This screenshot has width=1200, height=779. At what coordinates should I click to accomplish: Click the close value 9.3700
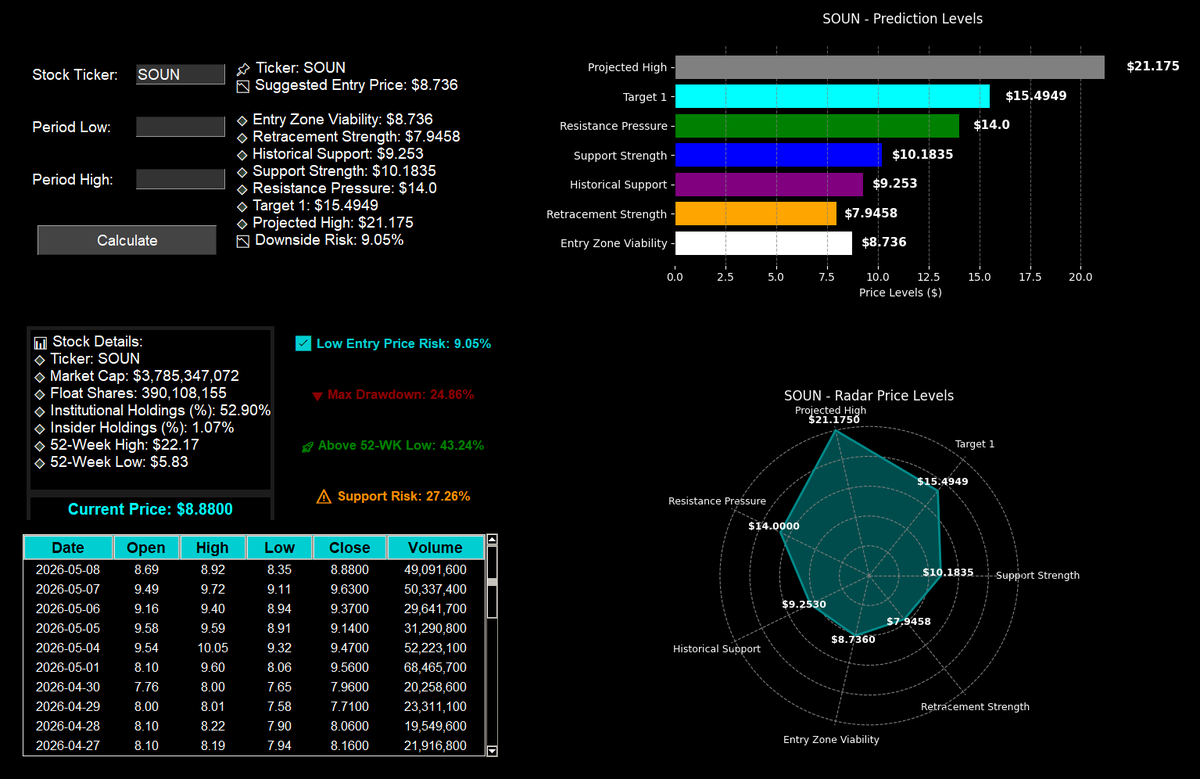(x=349, y=608)
